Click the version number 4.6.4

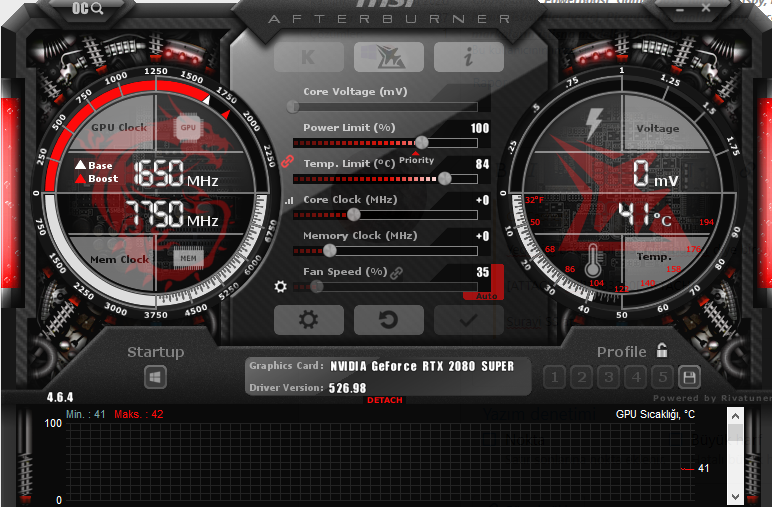click(x=60, y=397)
